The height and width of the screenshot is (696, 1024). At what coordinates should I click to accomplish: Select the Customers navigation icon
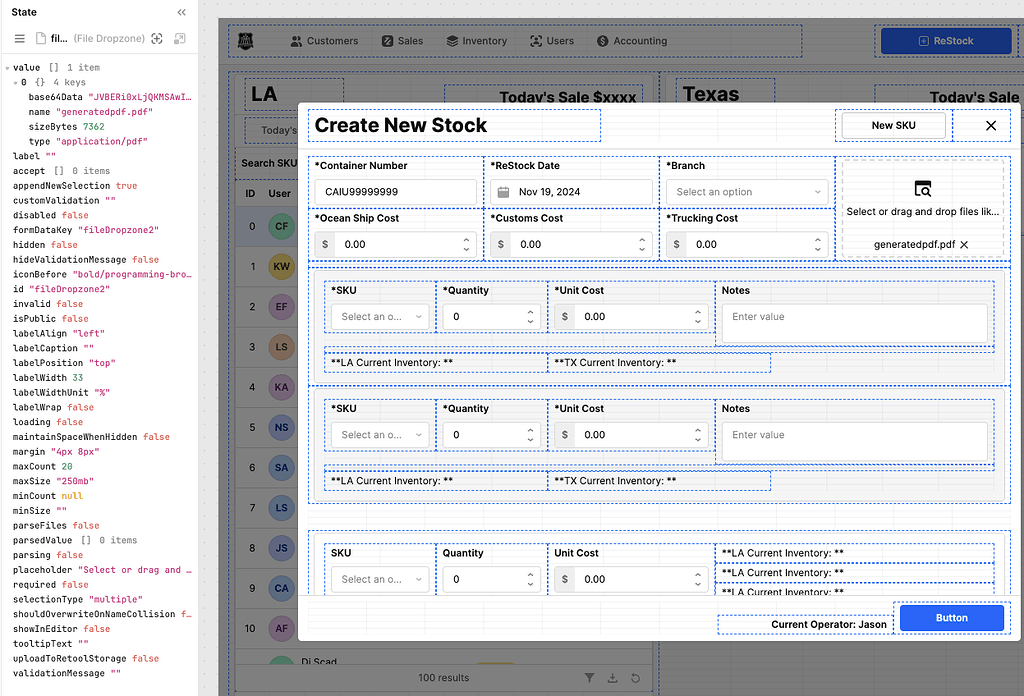298,41
